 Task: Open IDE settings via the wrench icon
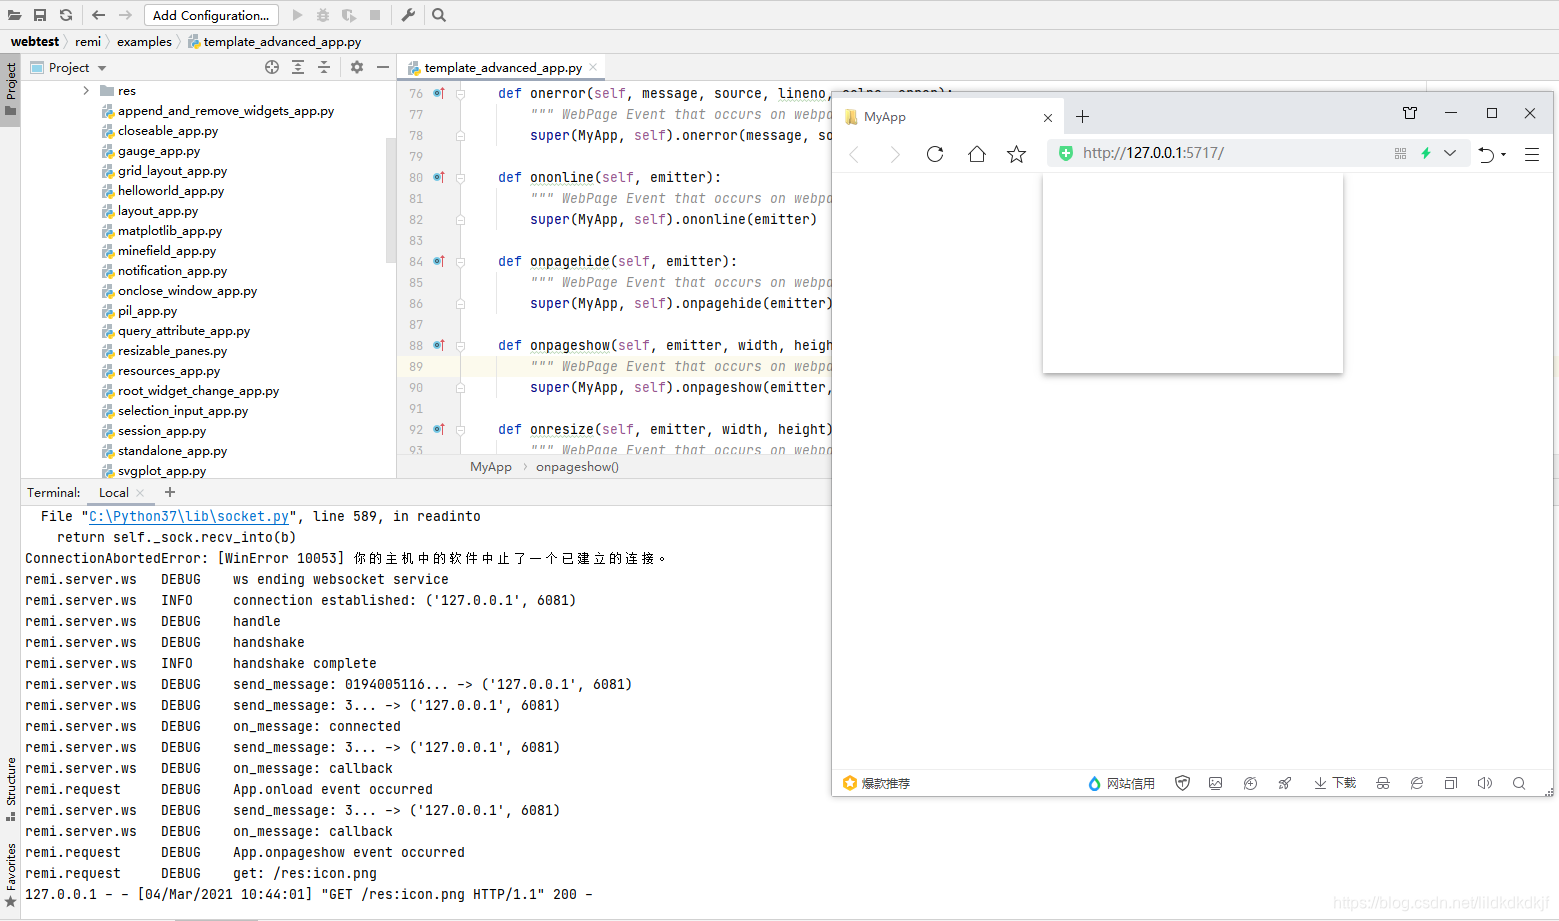tap(408, 15)
